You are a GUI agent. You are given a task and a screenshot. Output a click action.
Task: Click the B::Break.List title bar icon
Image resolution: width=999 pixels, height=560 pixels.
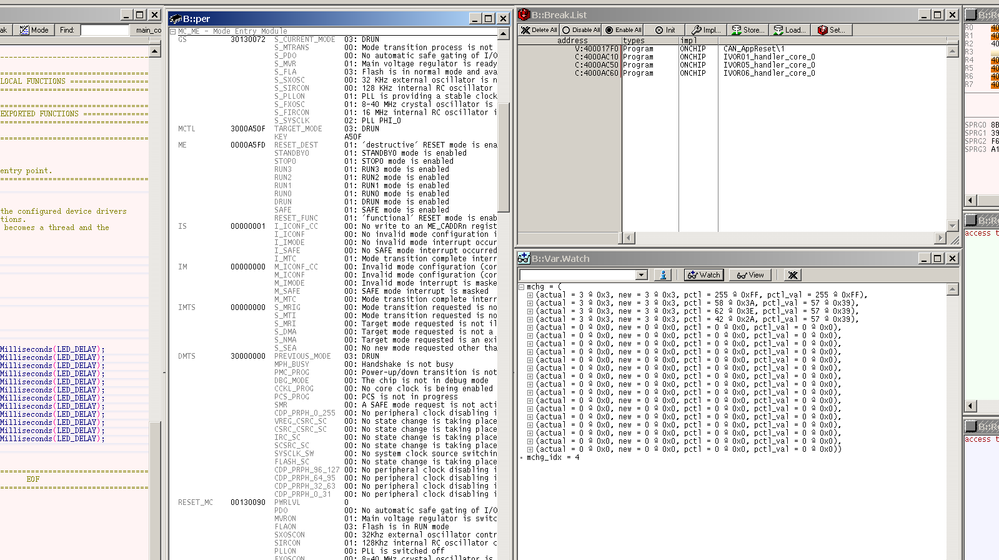(x=524, y=15)
